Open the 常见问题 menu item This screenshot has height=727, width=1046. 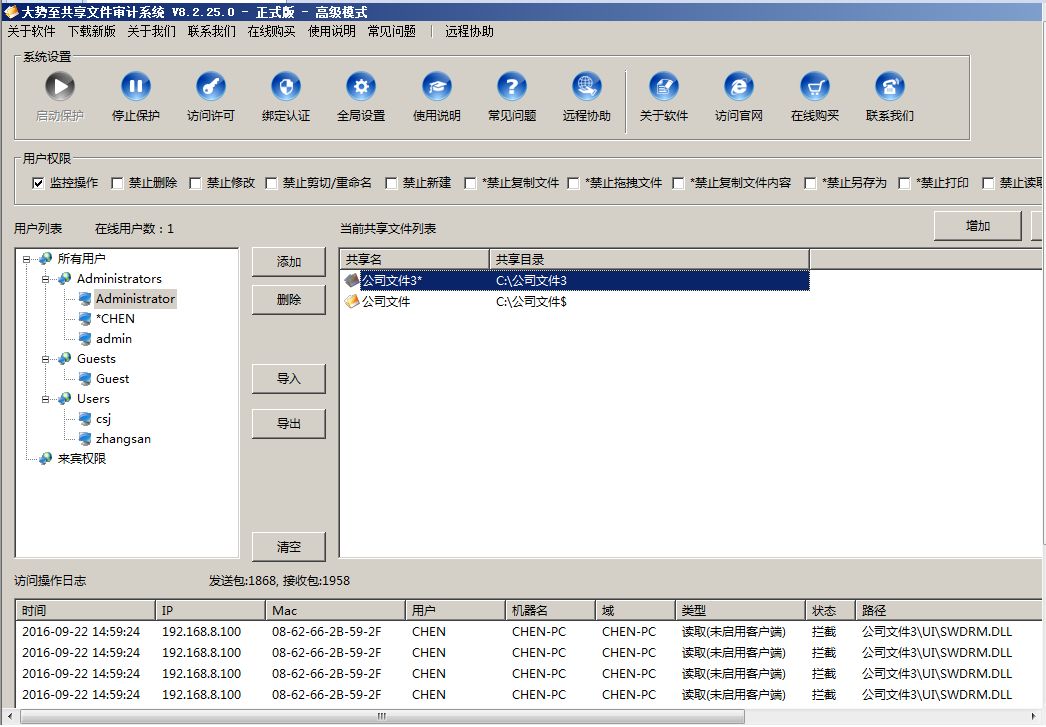[391, 31]
